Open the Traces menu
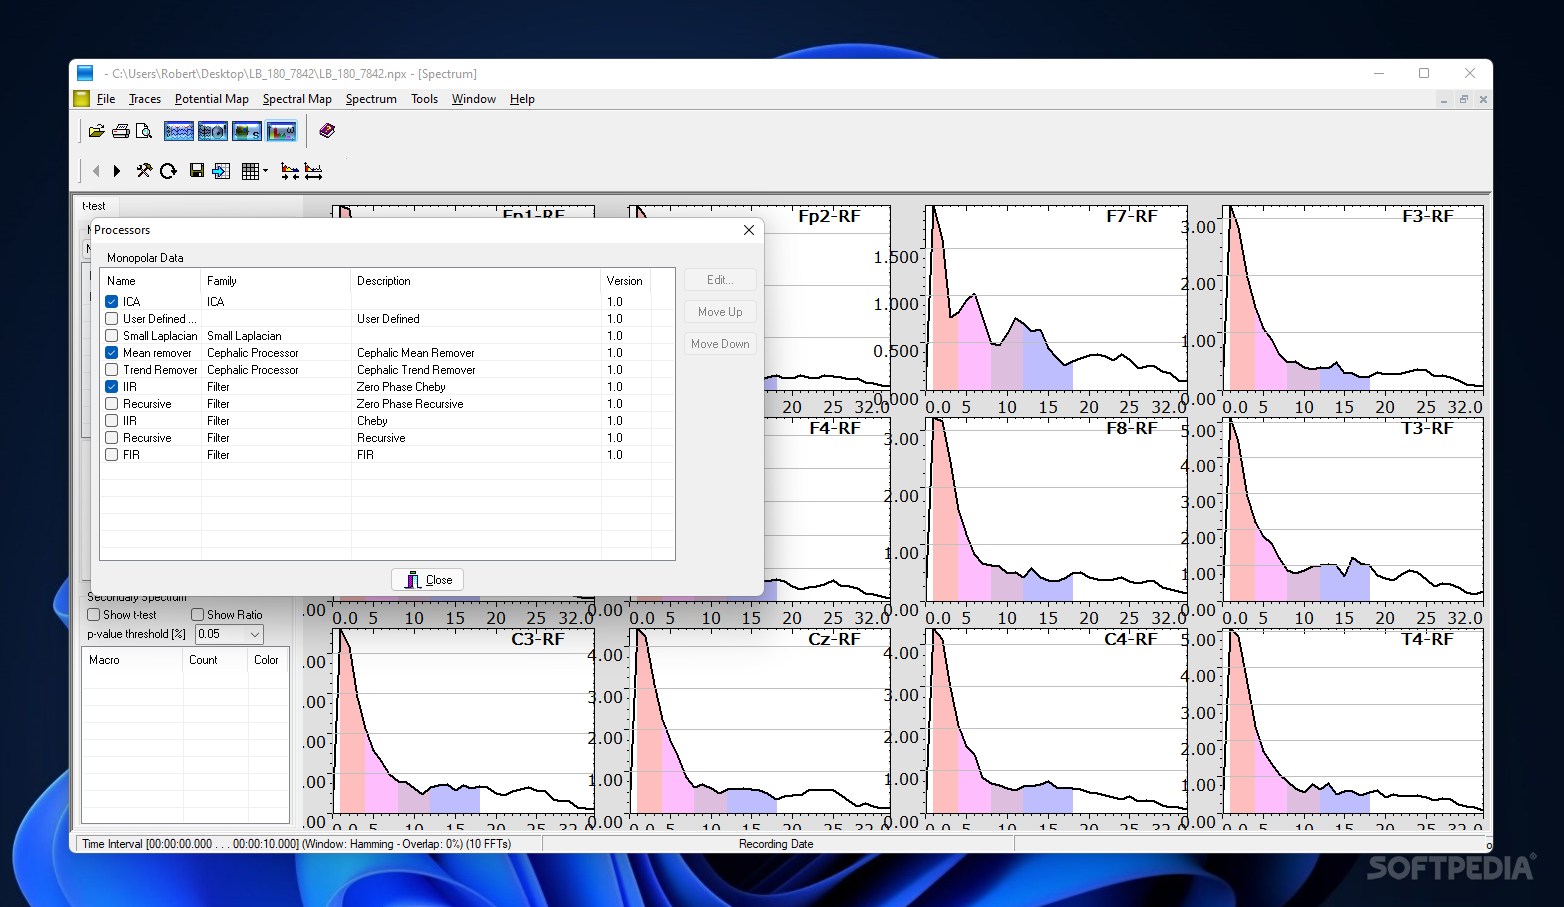The height and width of the screenshot is (907, 1564). (x=145, y=99)
